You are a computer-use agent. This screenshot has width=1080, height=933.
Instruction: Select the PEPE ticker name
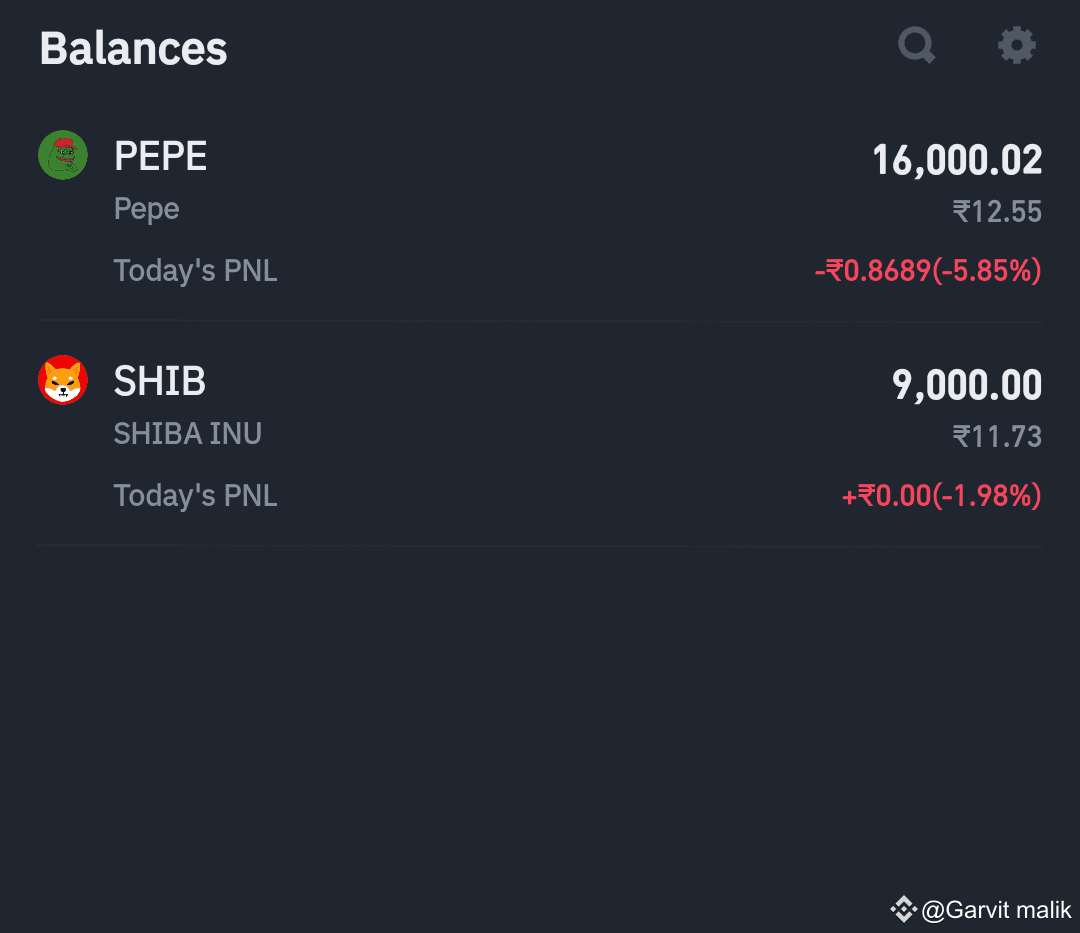[x=160, y=156]
